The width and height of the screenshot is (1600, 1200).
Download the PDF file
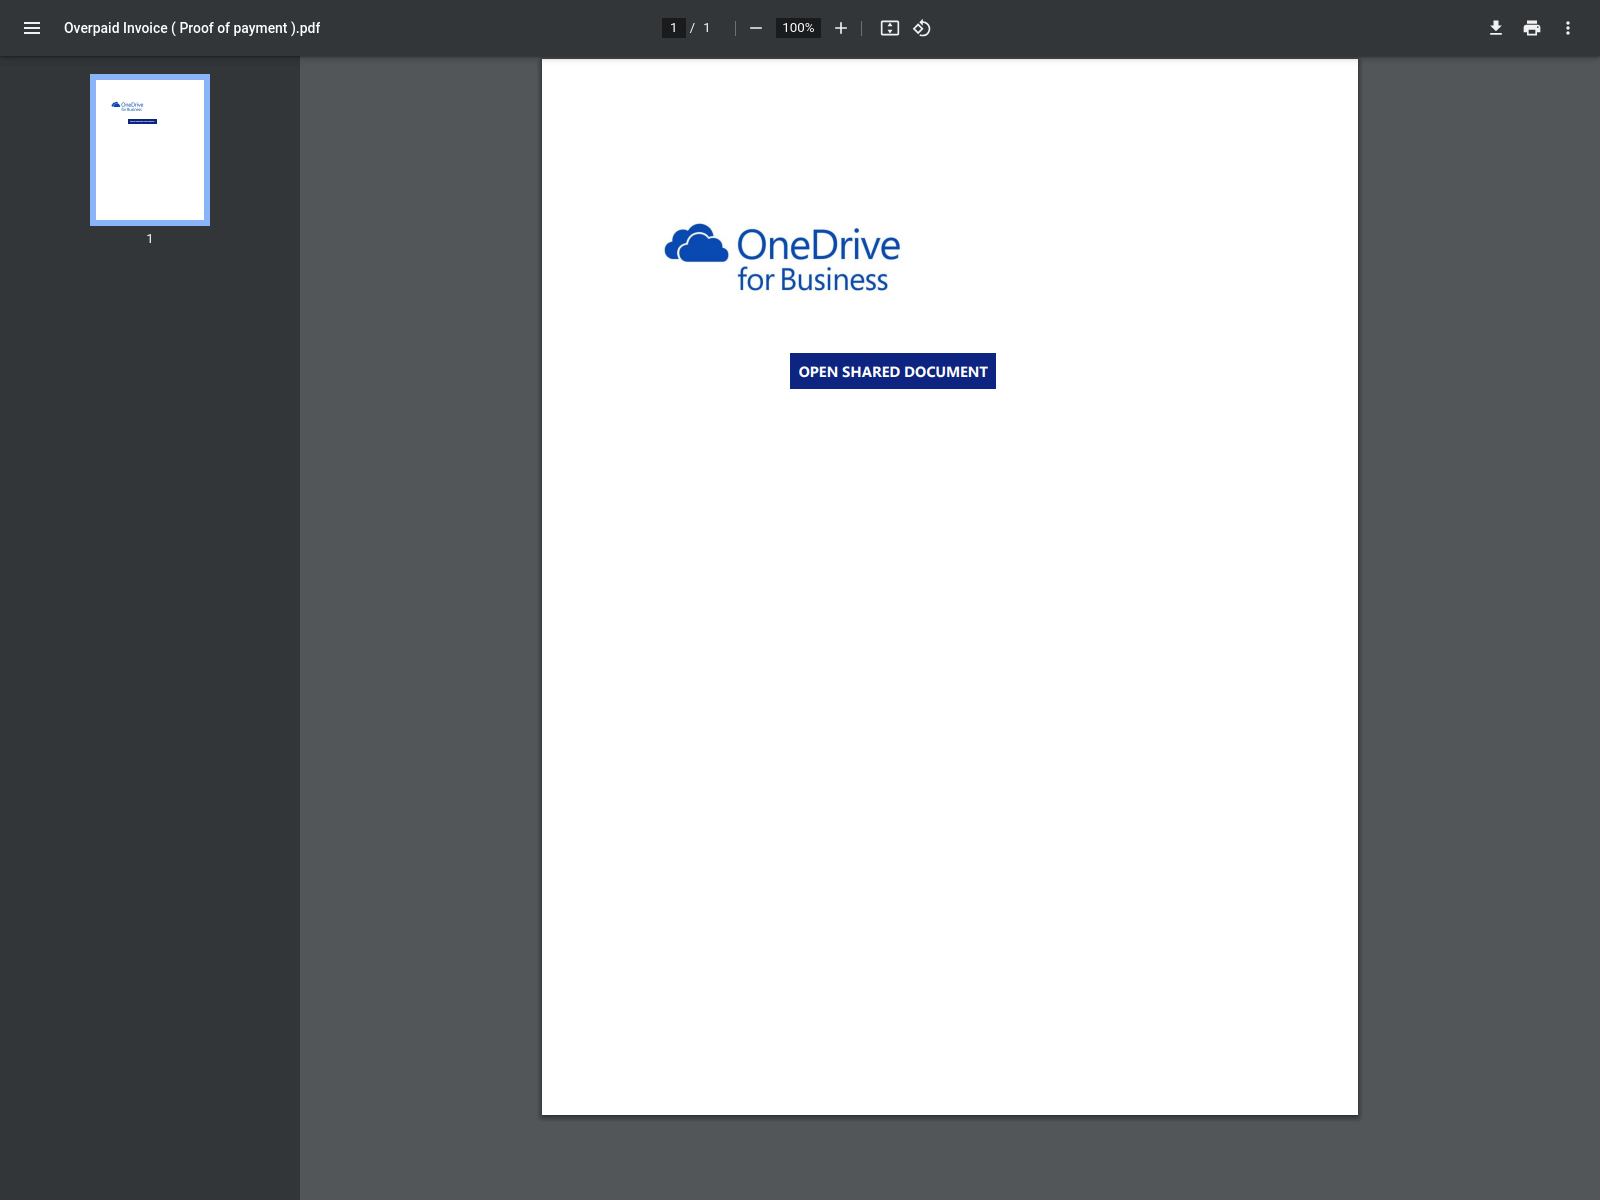point(1496,28)
